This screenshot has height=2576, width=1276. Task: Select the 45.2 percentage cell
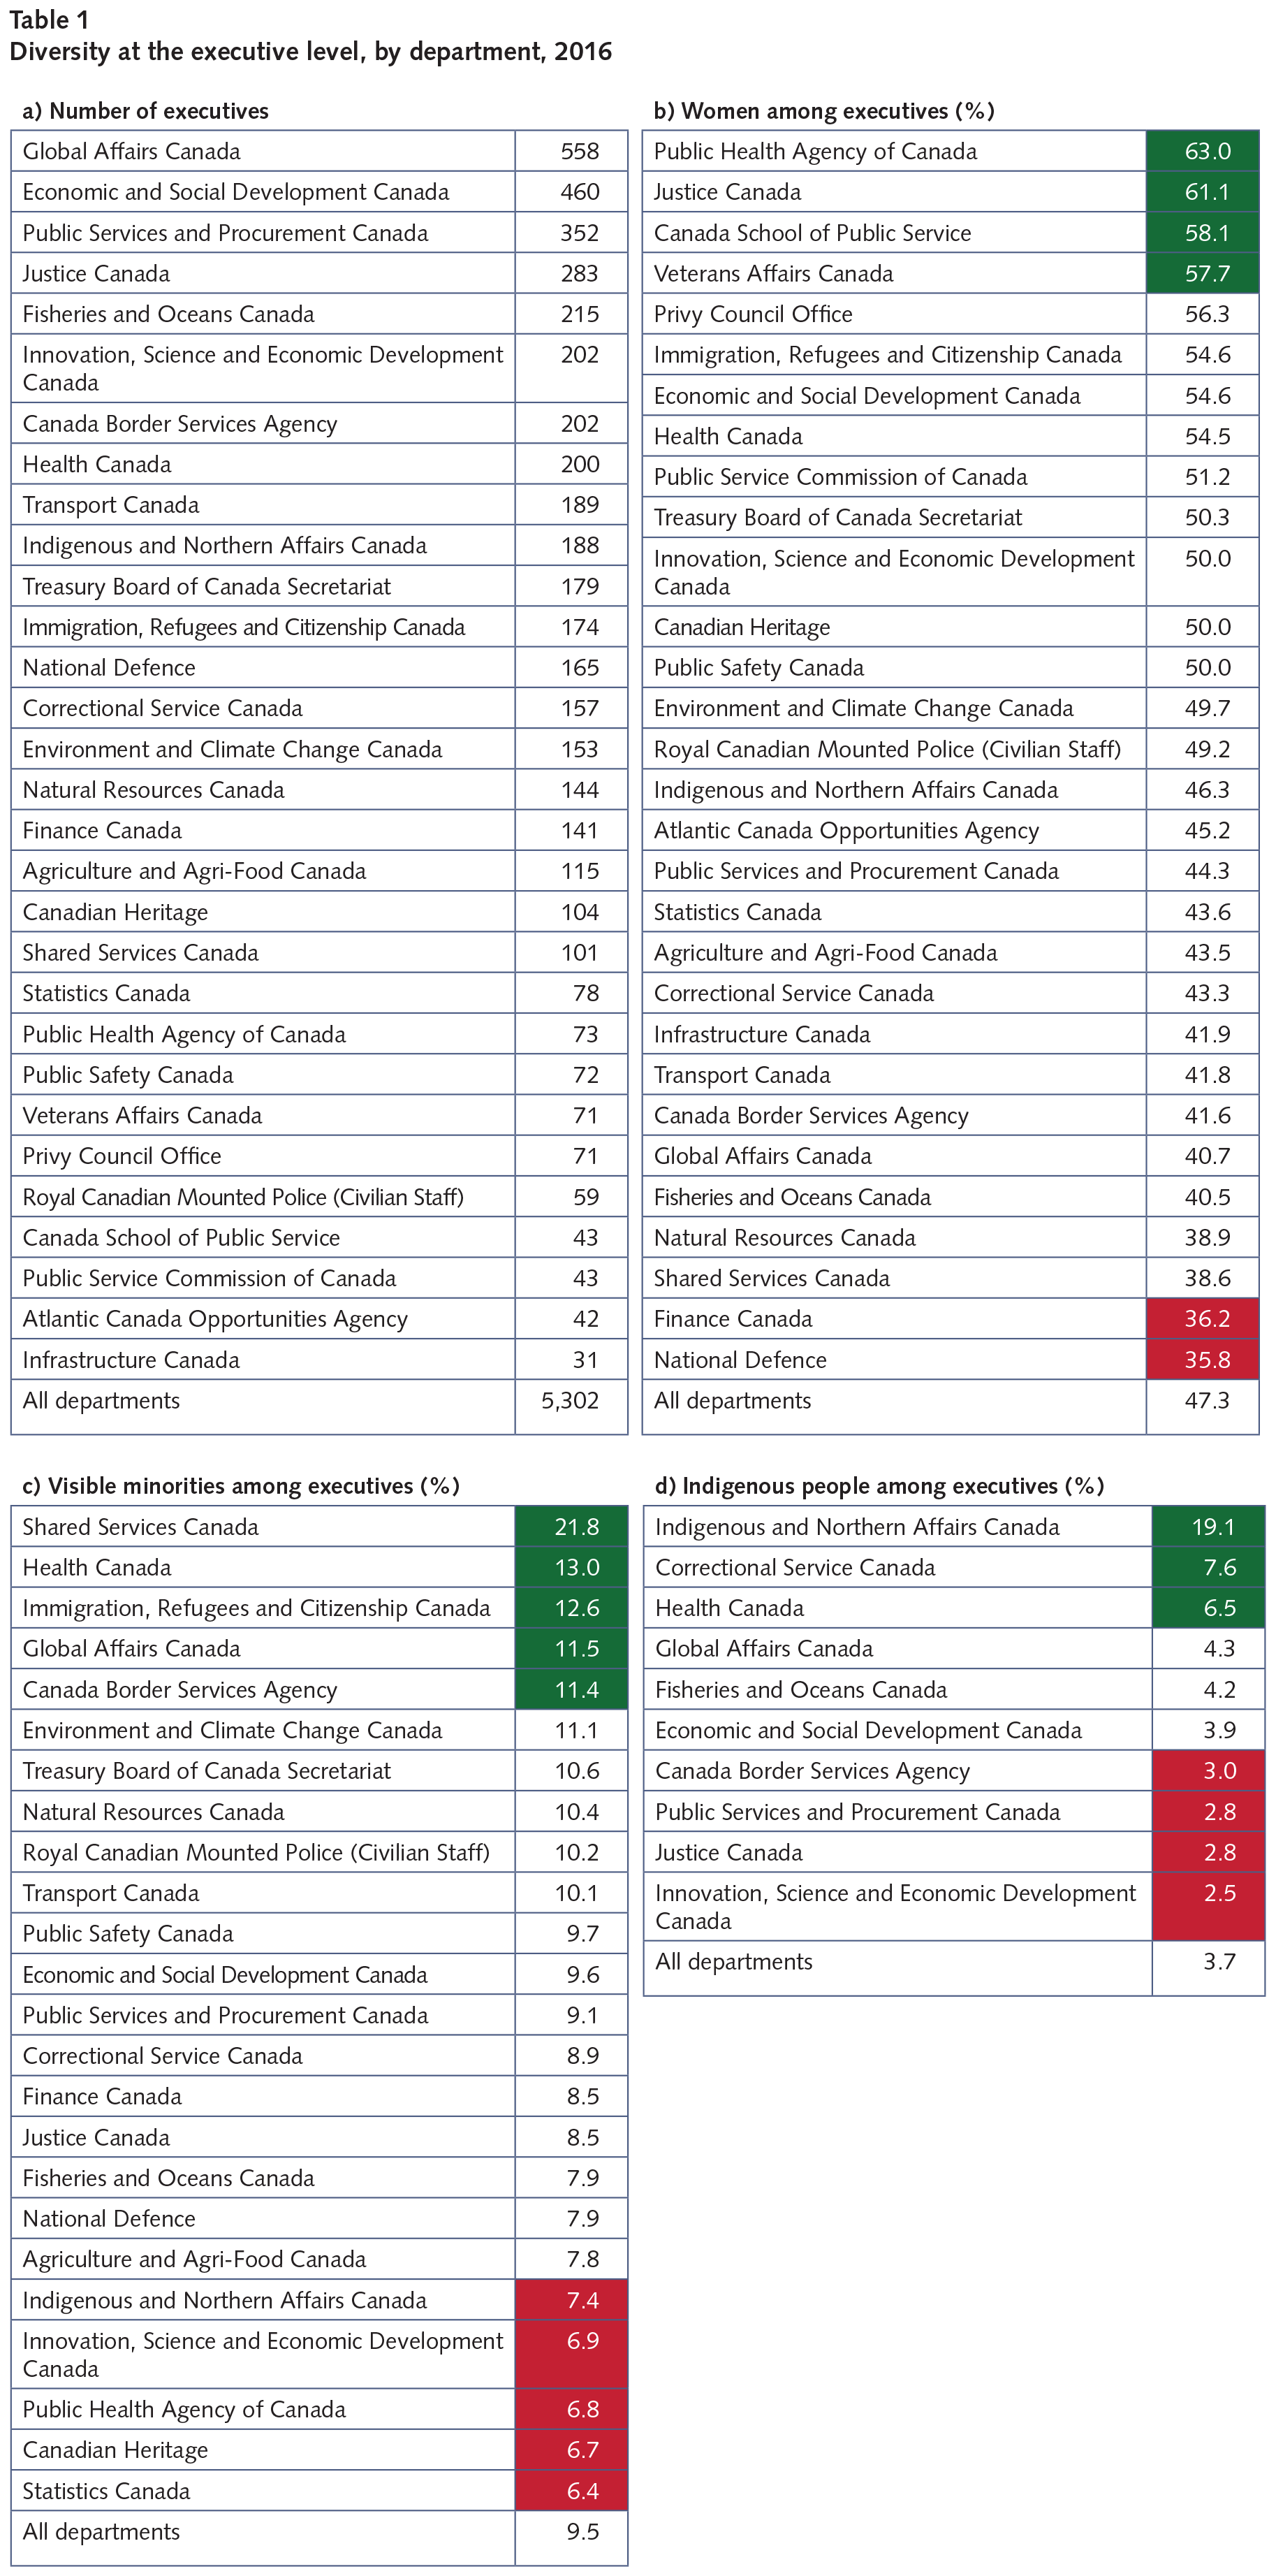pyautogui.click(x=1203, y=831)
